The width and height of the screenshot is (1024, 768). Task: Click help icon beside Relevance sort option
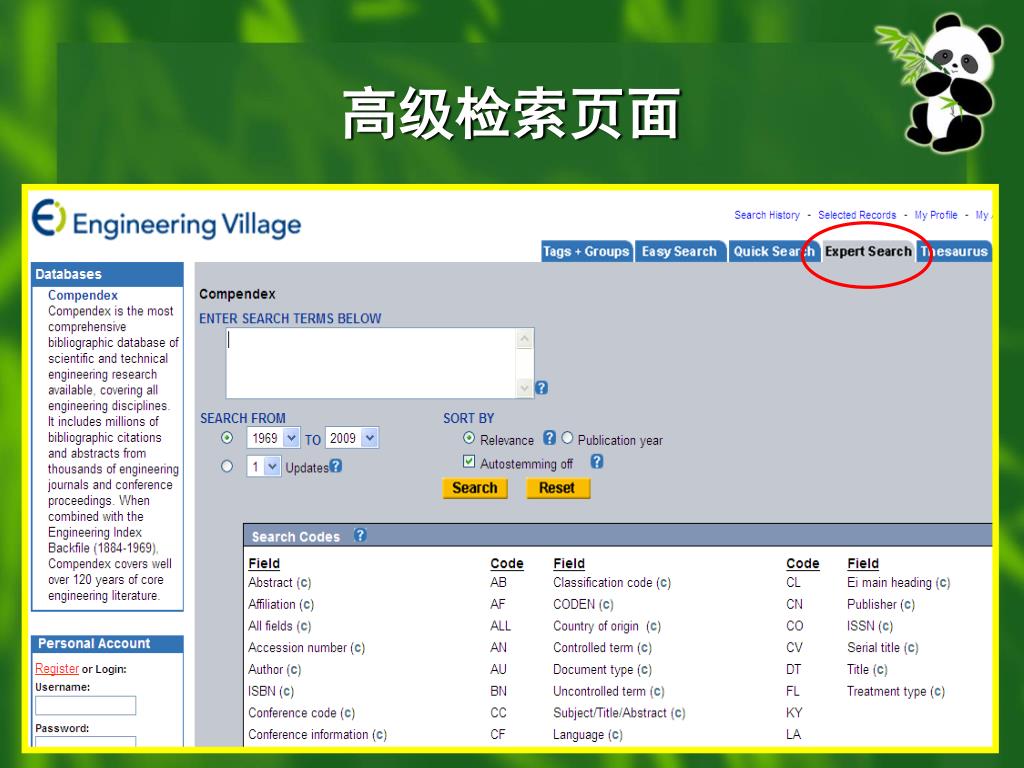pyautogui.click(x=550, y=438)
